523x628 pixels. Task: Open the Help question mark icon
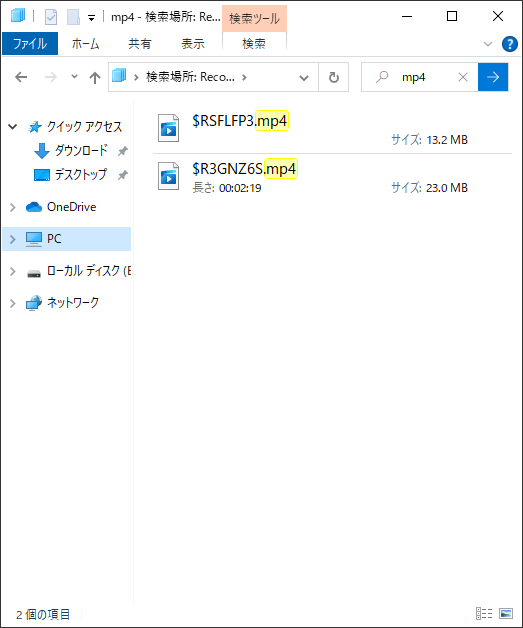tap(509, 44)
